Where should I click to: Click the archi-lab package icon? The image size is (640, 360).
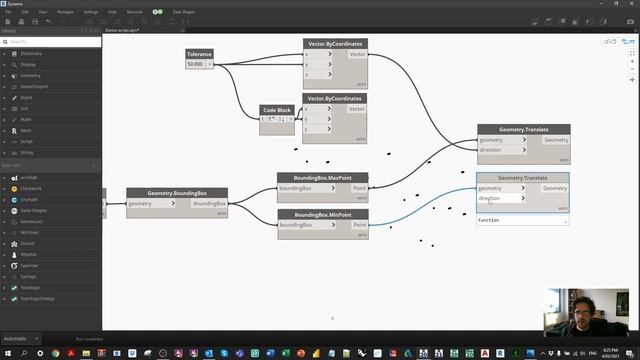pyautogui.click(x=14, y=178)
